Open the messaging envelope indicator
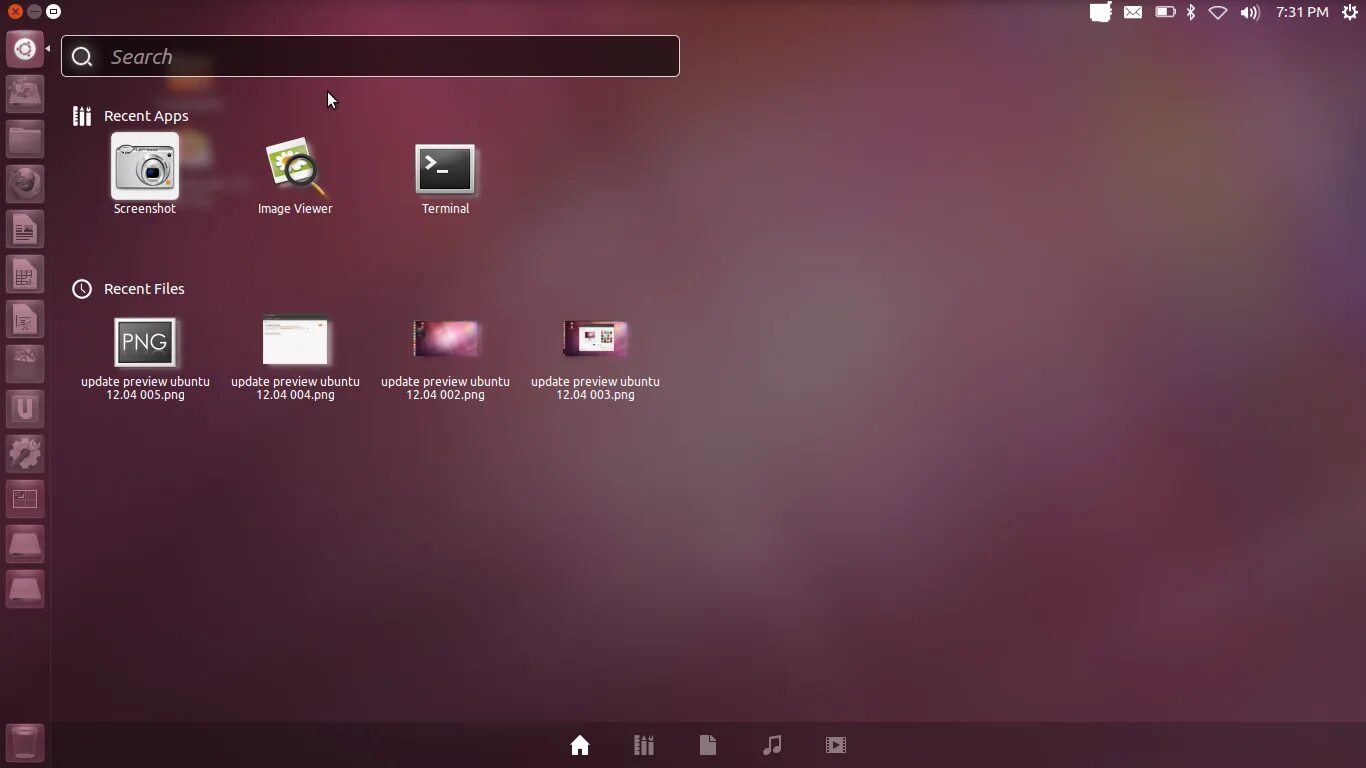The height and width of the screenshot is (768, 1366). point(1133,12)
